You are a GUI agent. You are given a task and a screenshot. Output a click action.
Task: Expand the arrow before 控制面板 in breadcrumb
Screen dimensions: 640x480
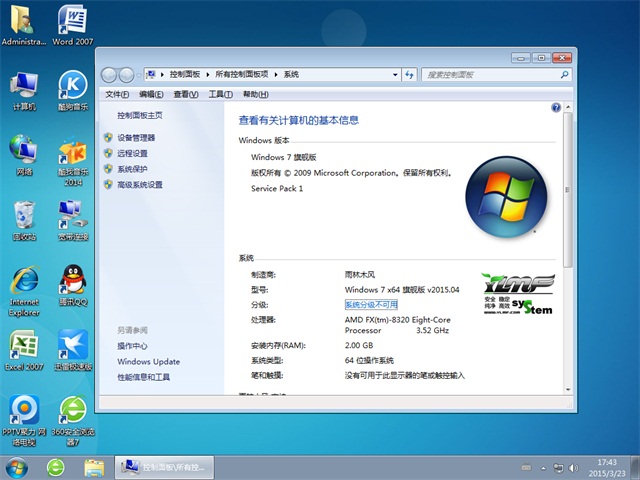[x=162, y=75]
